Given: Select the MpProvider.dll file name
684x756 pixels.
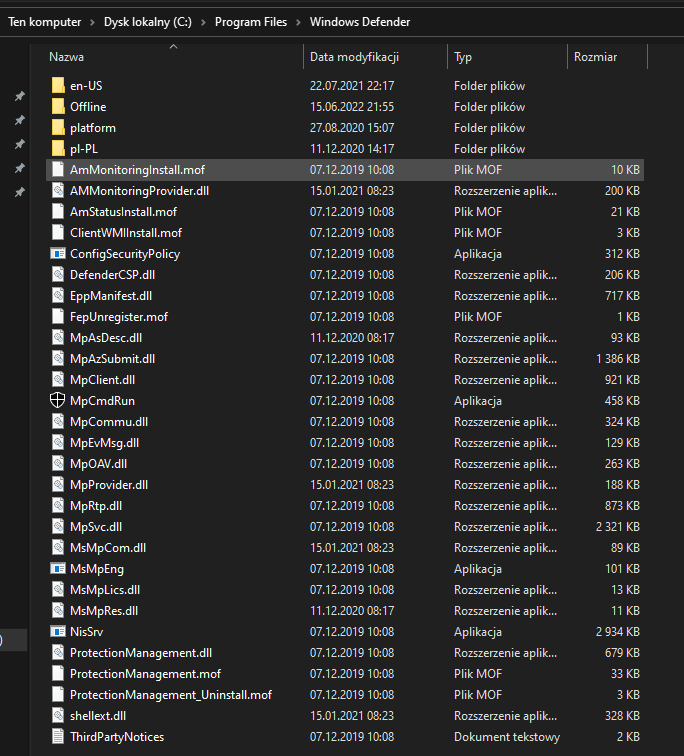Looking at the screenshot, I should click(109, 485).
